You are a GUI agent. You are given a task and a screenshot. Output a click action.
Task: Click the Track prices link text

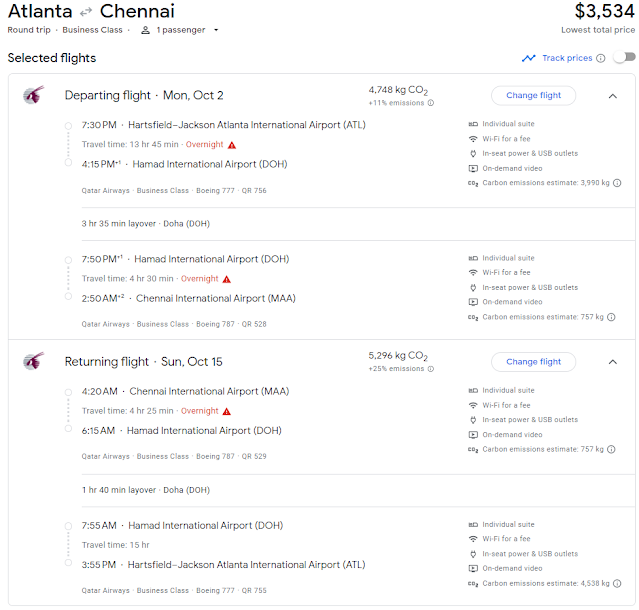click(567, 58)
